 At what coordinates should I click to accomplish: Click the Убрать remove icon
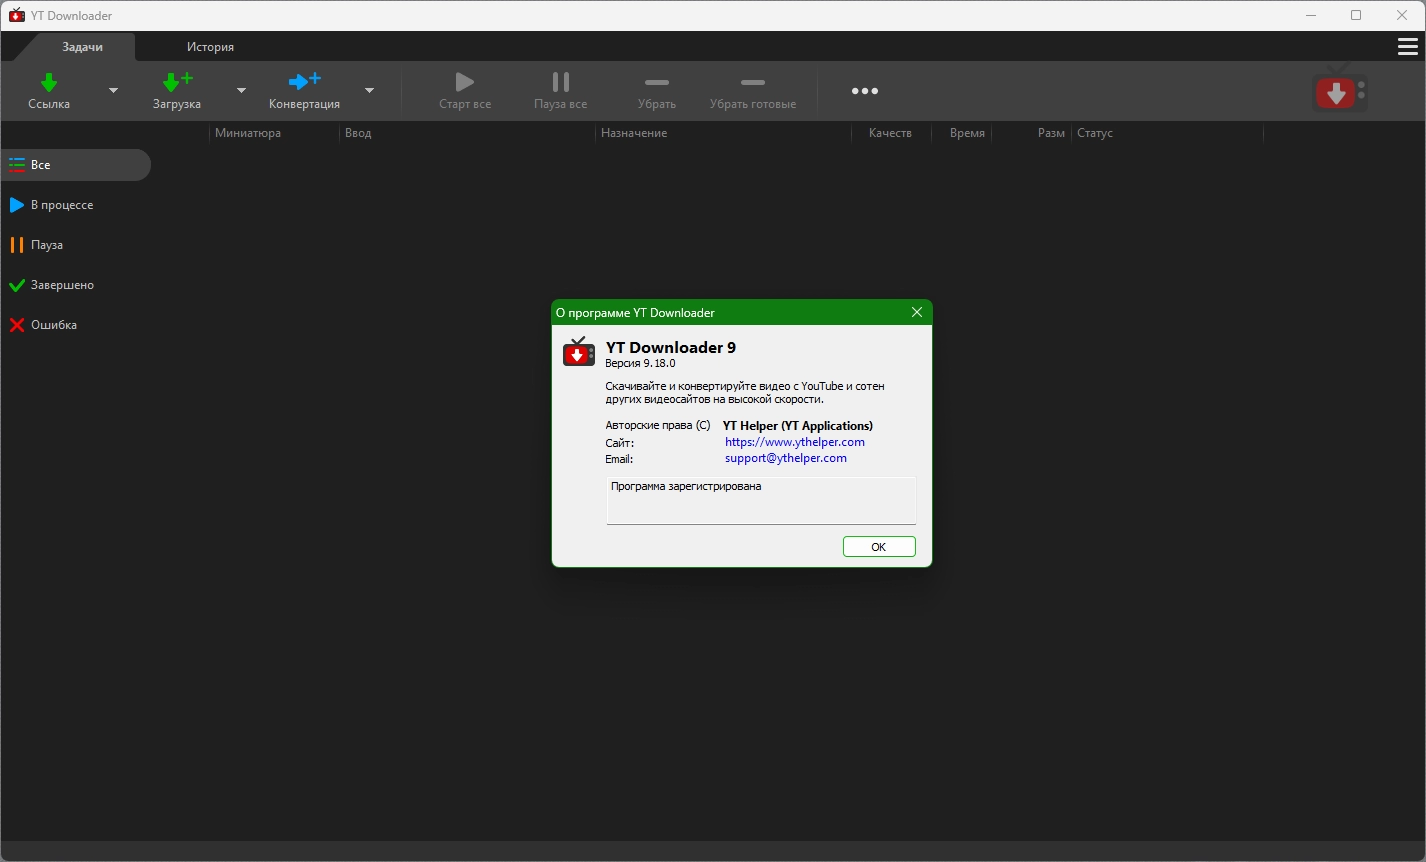[x=657, y=82]
